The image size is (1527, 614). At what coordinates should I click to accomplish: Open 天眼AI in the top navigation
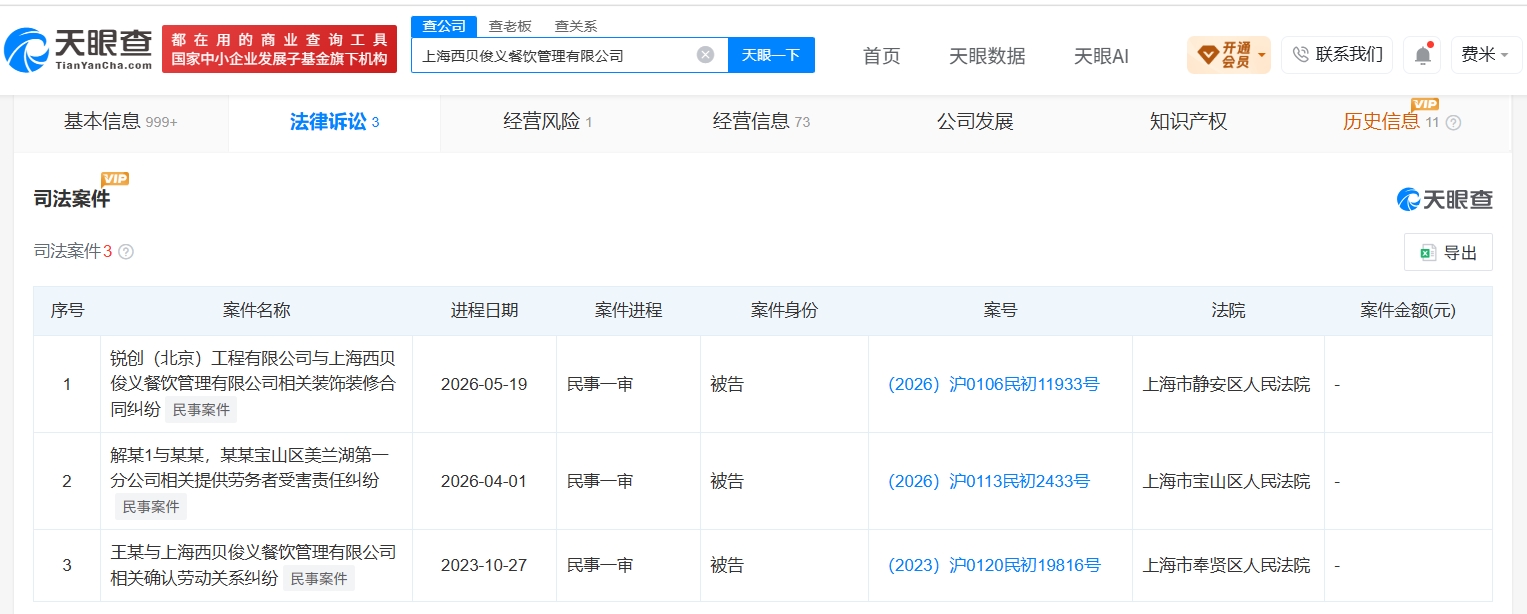(x=1101, y=56)
